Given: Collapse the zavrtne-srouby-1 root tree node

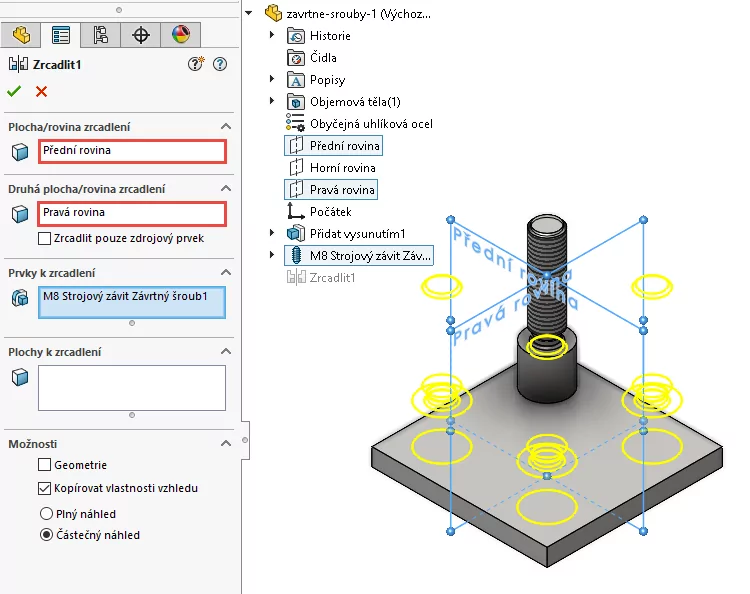Looking at the screenshot, I should pos(249,13).
